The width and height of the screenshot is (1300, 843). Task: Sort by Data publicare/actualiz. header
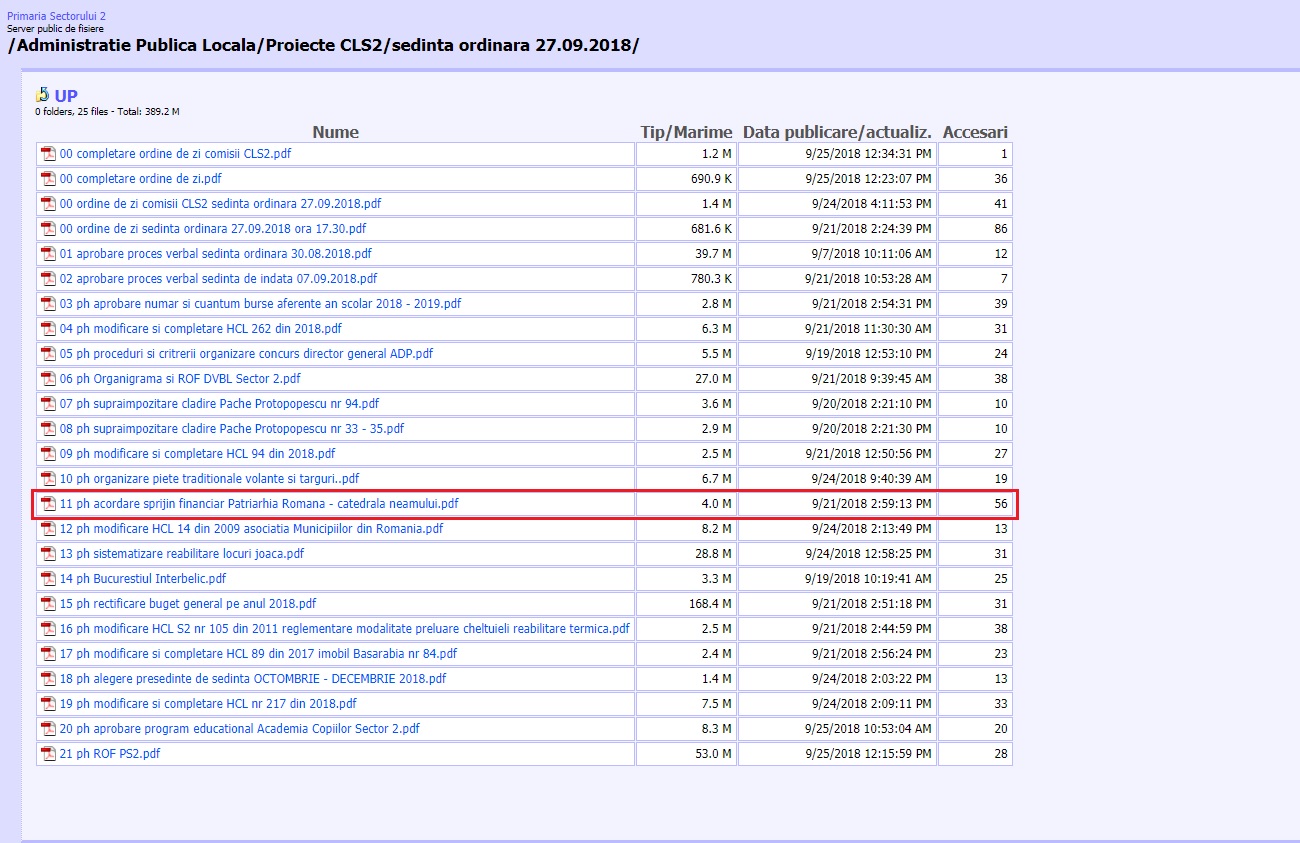point(837,132)
